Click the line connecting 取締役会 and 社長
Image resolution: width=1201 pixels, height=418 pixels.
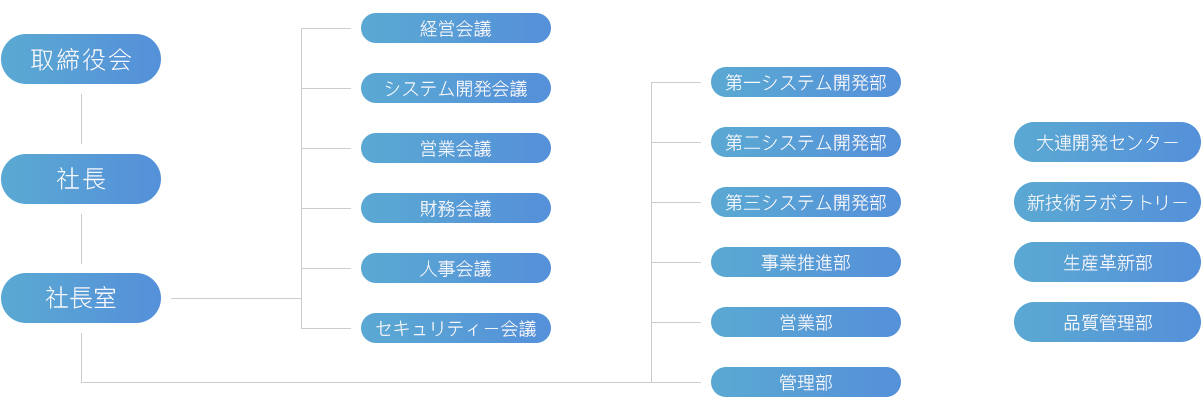point(81,119)
